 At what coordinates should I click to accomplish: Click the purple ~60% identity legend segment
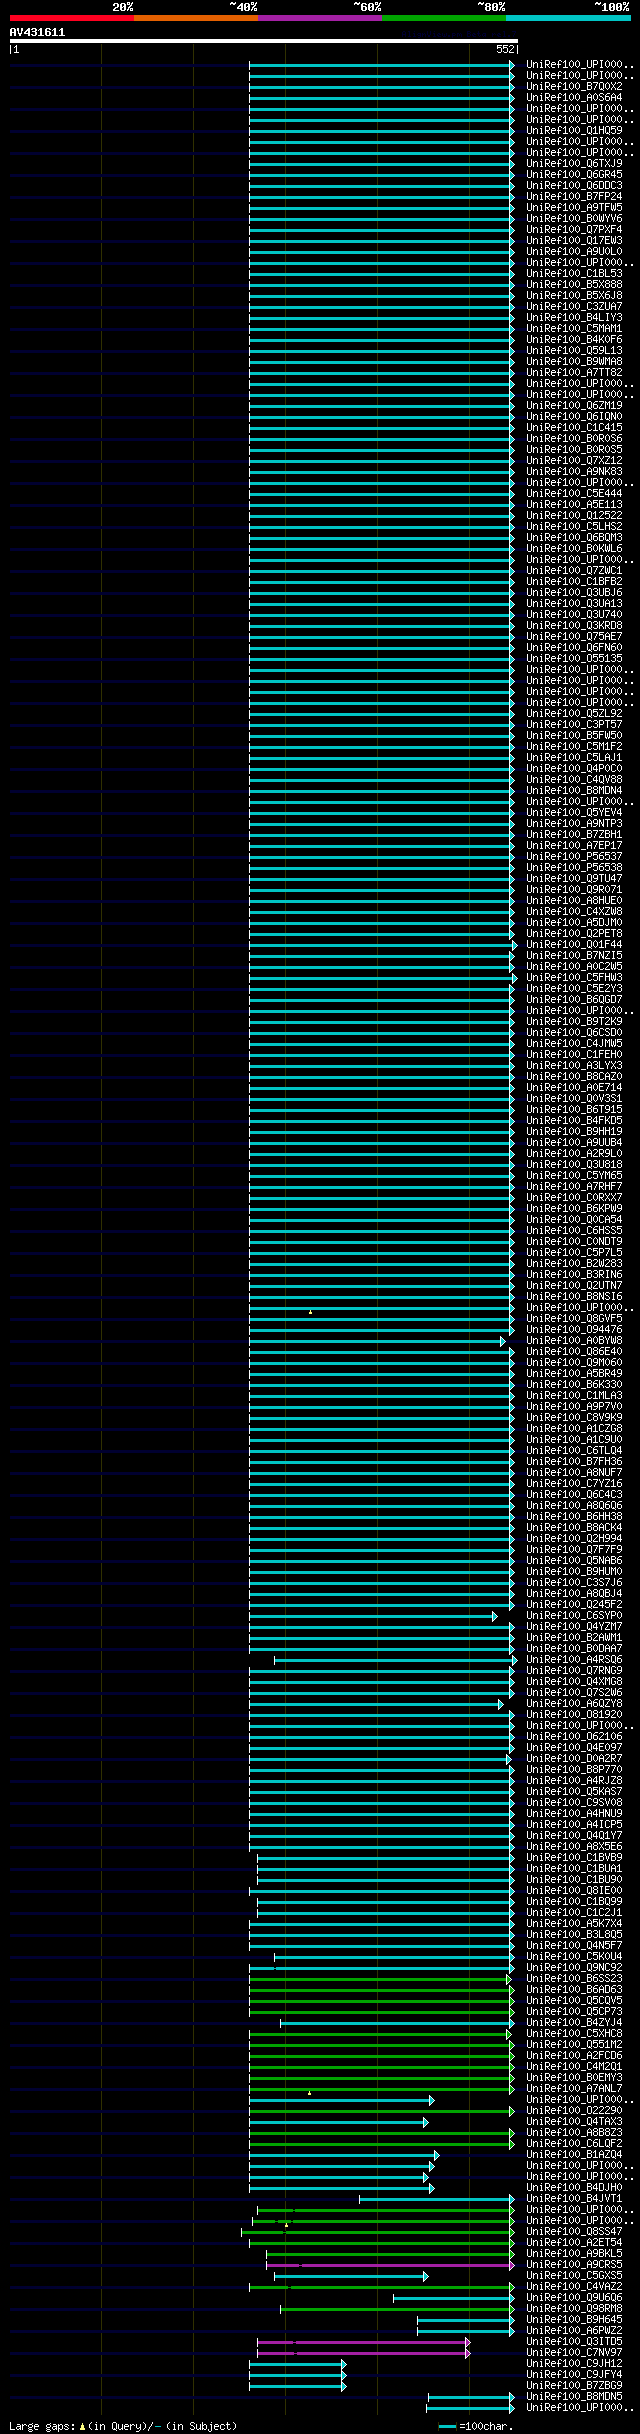pyautogui.click(x=320, y=18)
